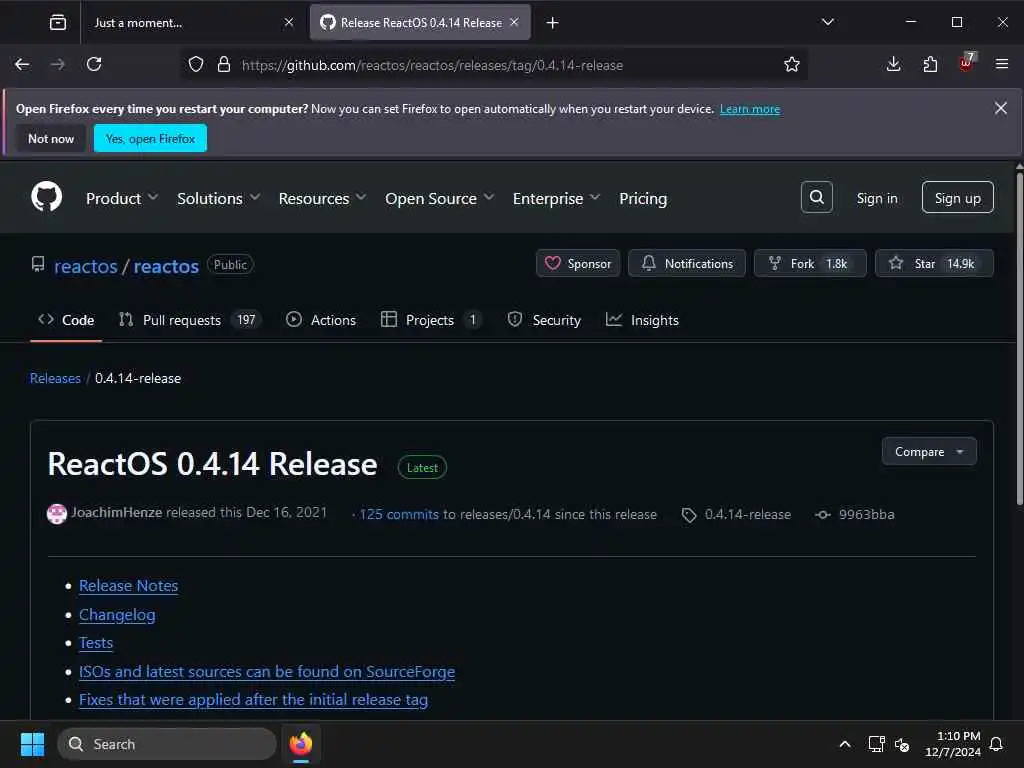
Task: Click the site padlock icon
Action: tap(223, 64)
